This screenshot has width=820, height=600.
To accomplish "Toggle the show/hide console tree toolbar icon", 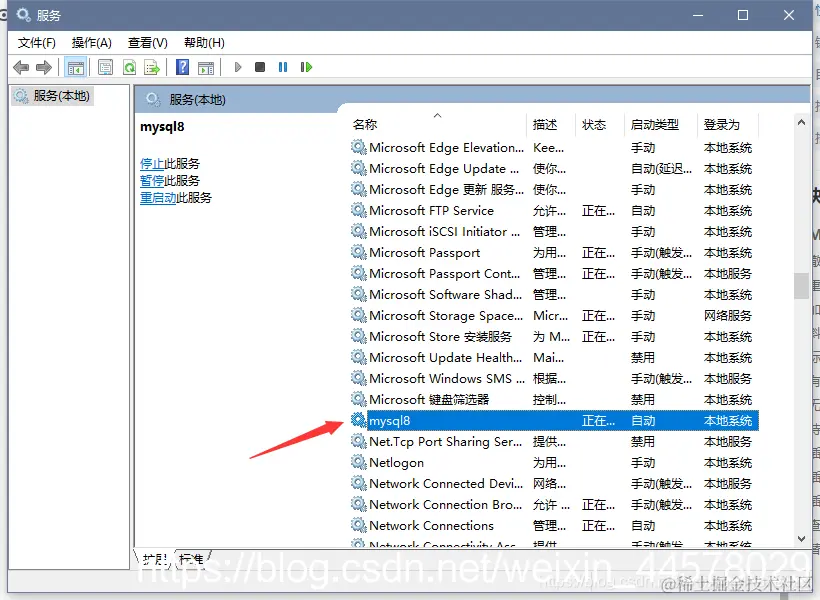I will (75, 67).
